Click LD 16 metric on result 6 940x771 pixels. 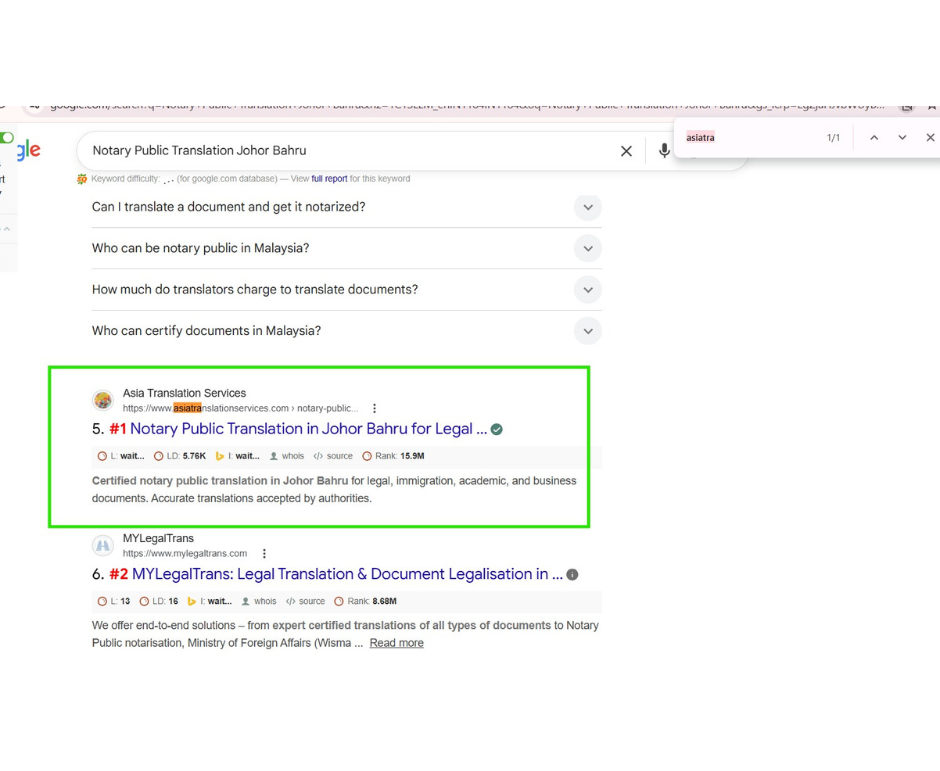coord(159,601)
